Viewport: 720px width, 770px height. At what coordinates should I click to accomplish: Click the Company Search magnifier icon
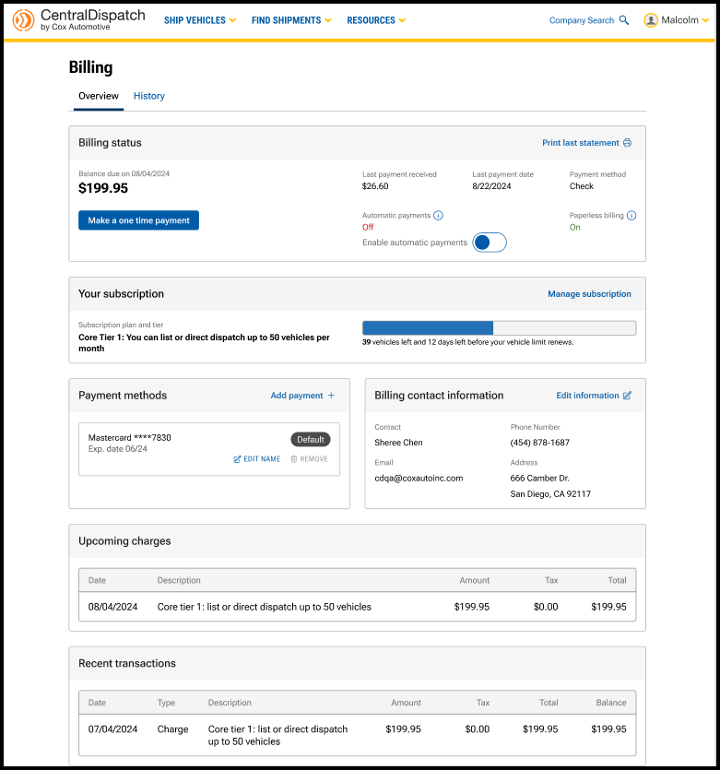point(625,20)
